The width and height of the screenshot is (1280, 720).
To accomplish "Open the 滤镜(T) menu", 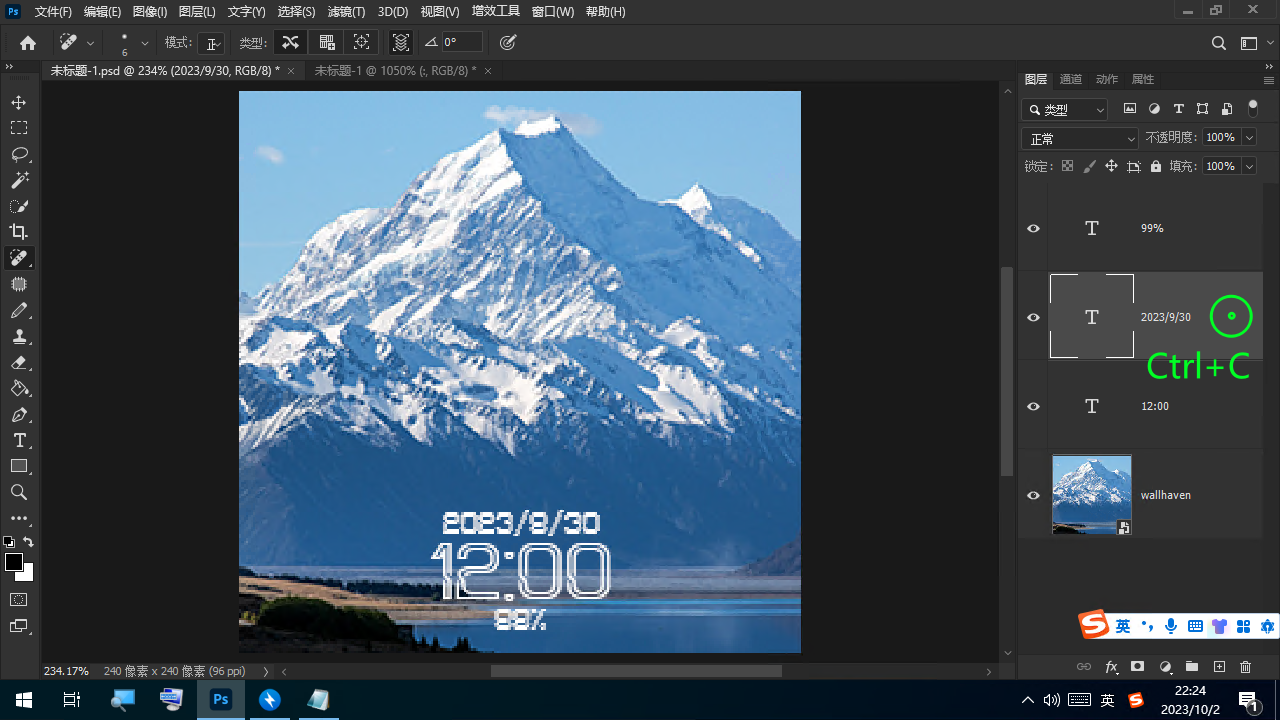I will [346, 12].
